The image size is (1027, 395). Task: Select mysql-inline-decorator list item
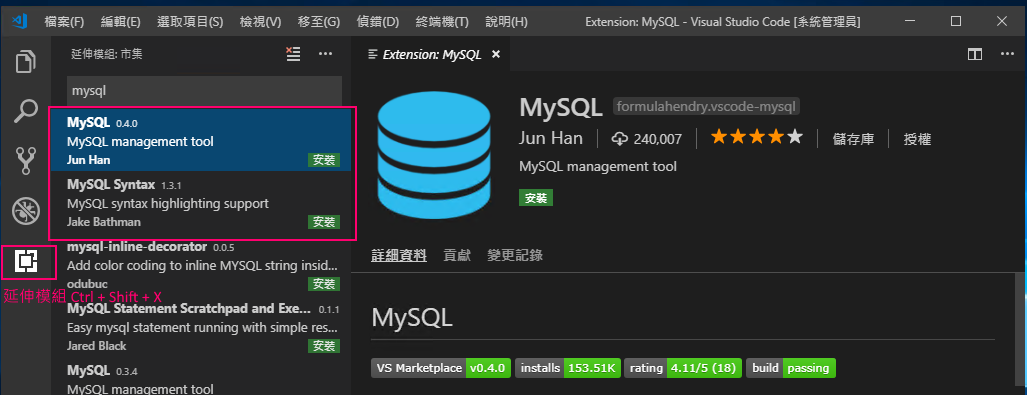point(201,265)
